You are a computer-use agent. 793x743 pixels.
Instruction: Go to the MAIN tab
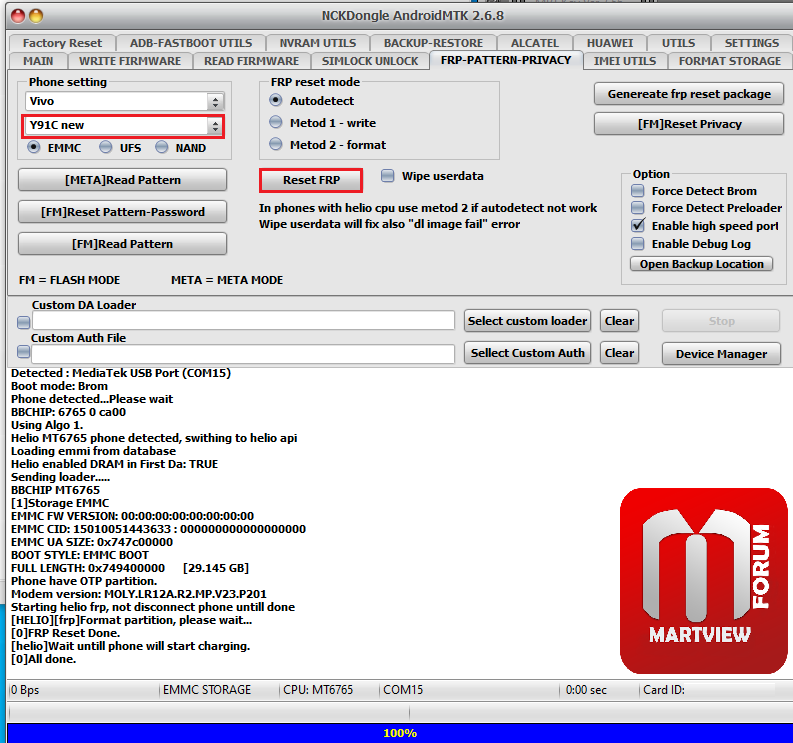(x=38, y=61)
